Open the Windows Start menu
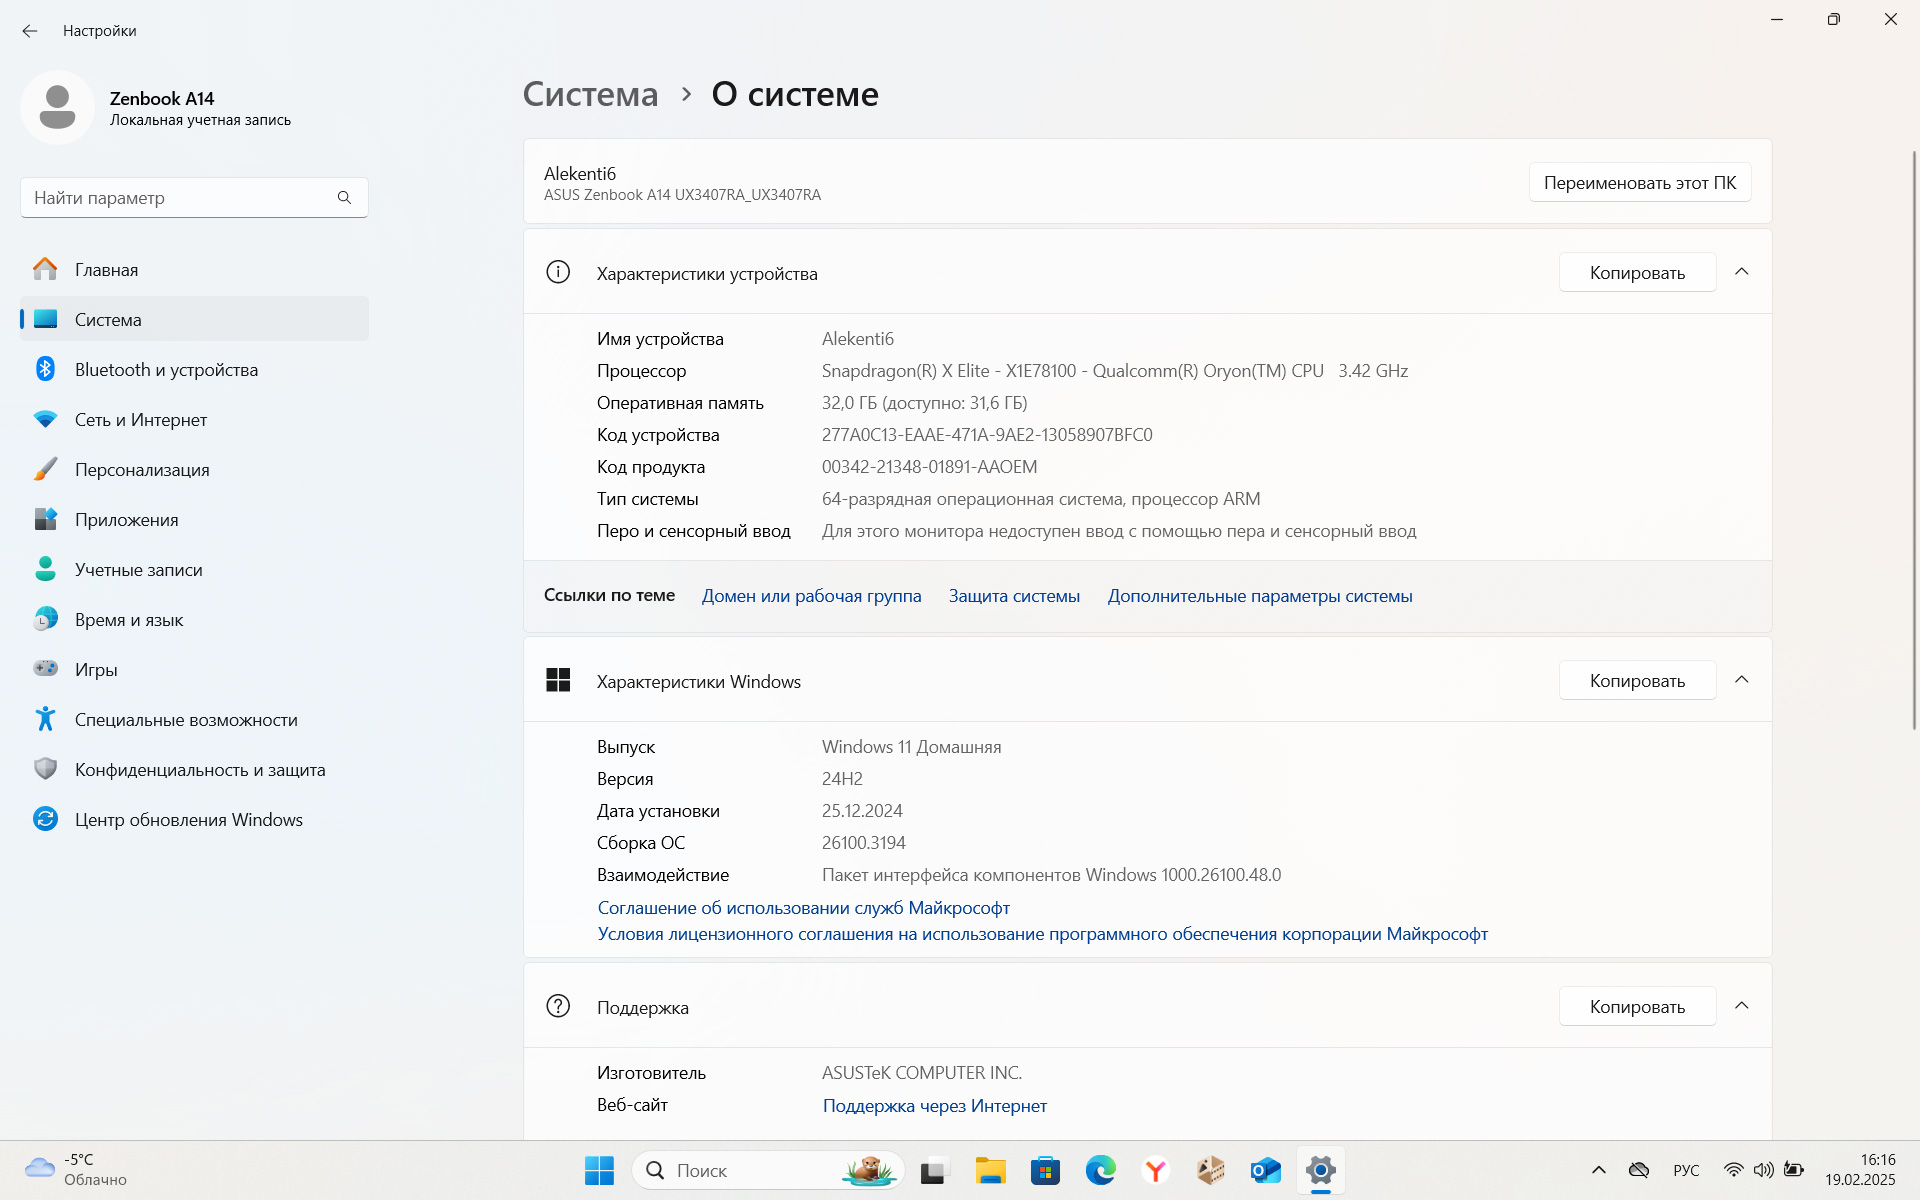 599,1170
